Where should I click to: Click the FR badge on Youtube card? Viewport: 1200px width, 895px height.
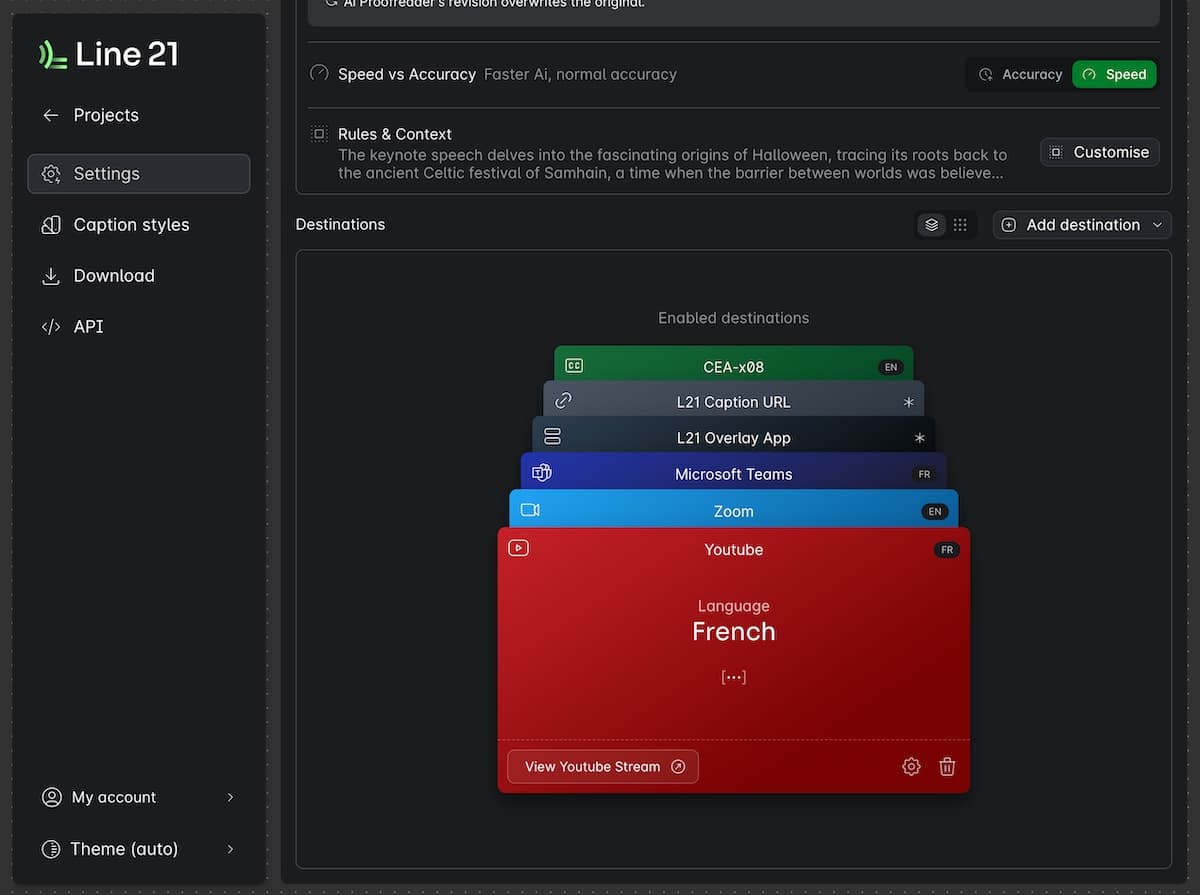point(947,550)
